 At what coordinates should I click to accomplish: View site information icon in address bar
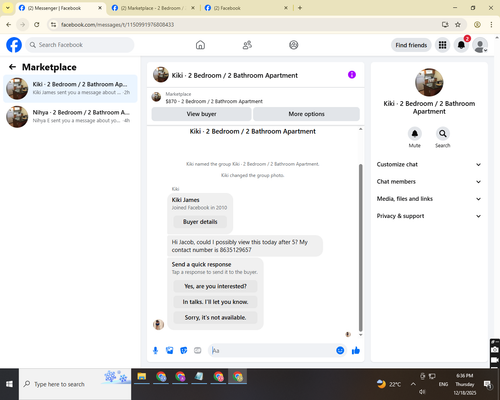coord(53,24)
